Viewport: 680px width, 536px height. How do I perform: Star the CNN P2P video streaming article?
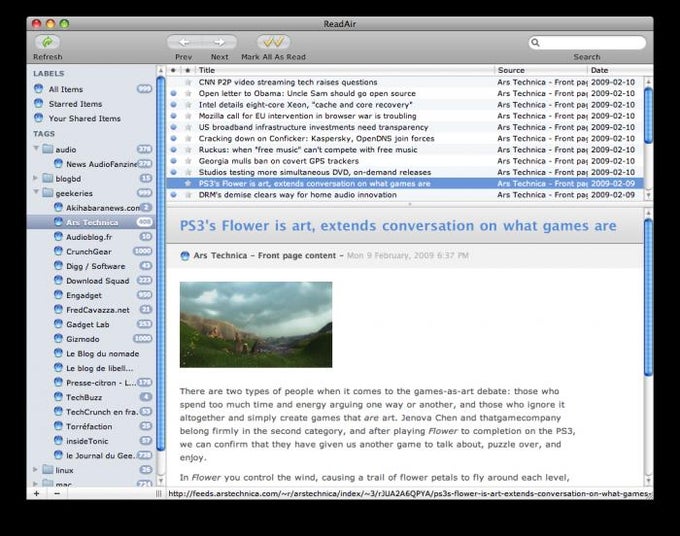pyautogui.click(x=188, y=82)
